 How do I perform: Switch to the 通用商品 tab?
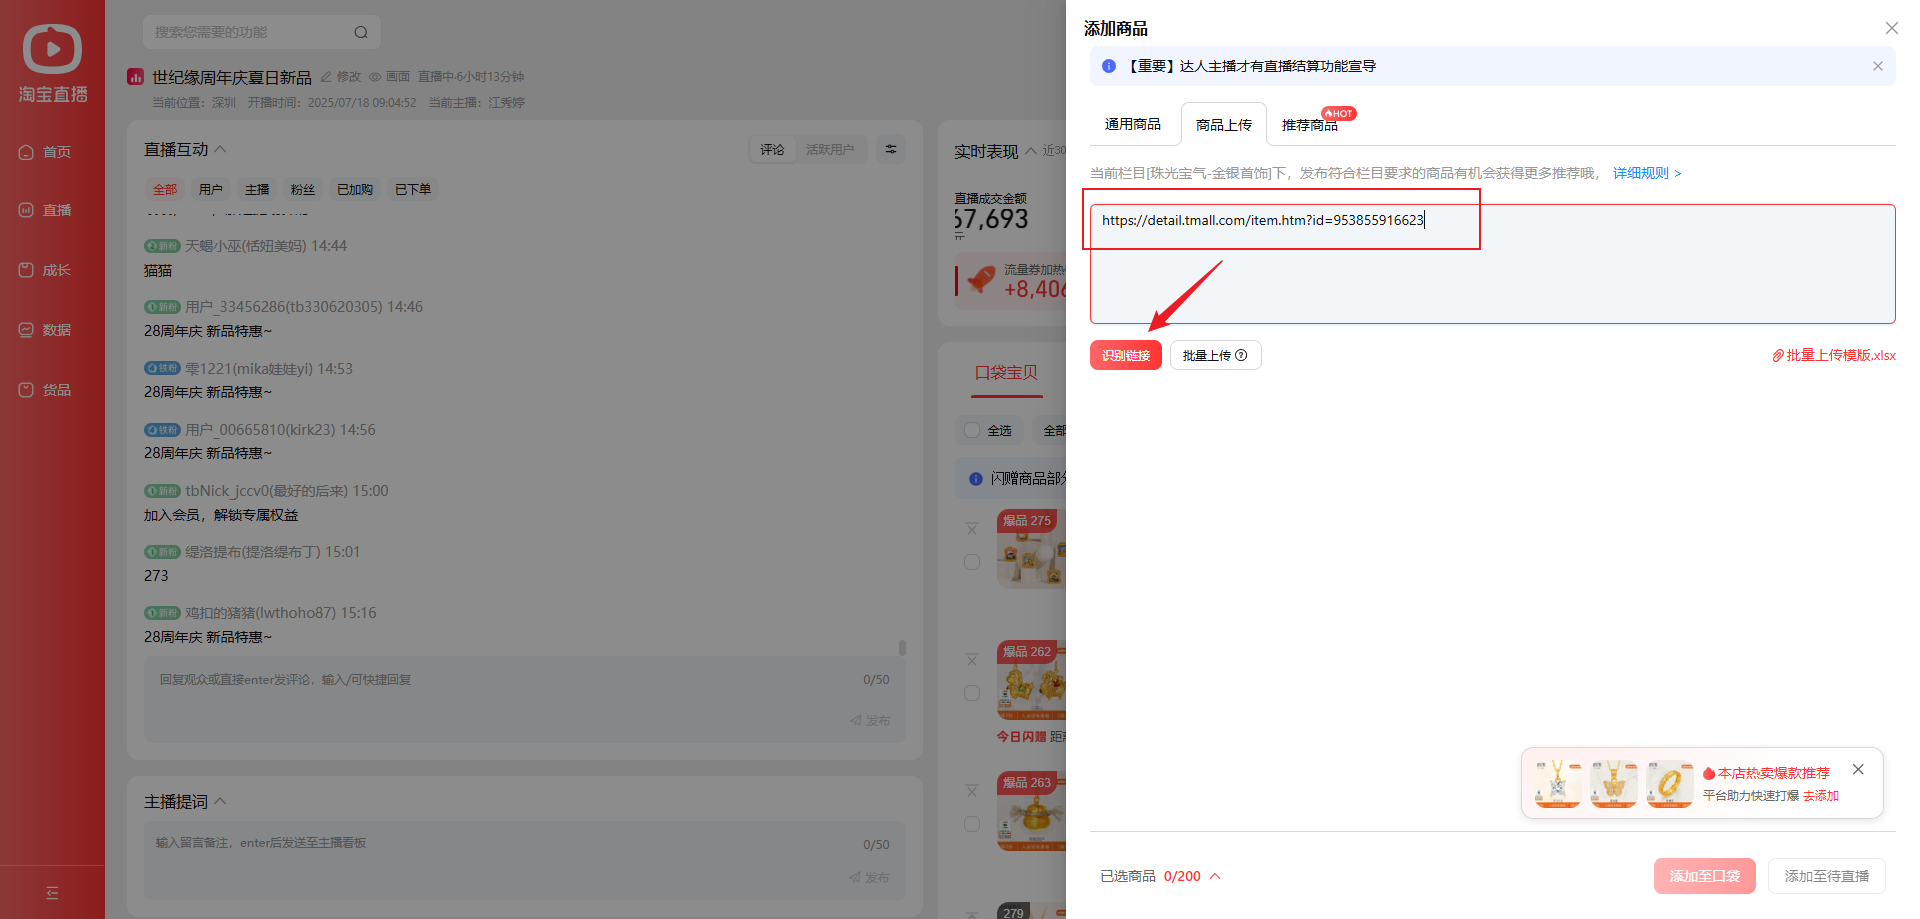1132,125
